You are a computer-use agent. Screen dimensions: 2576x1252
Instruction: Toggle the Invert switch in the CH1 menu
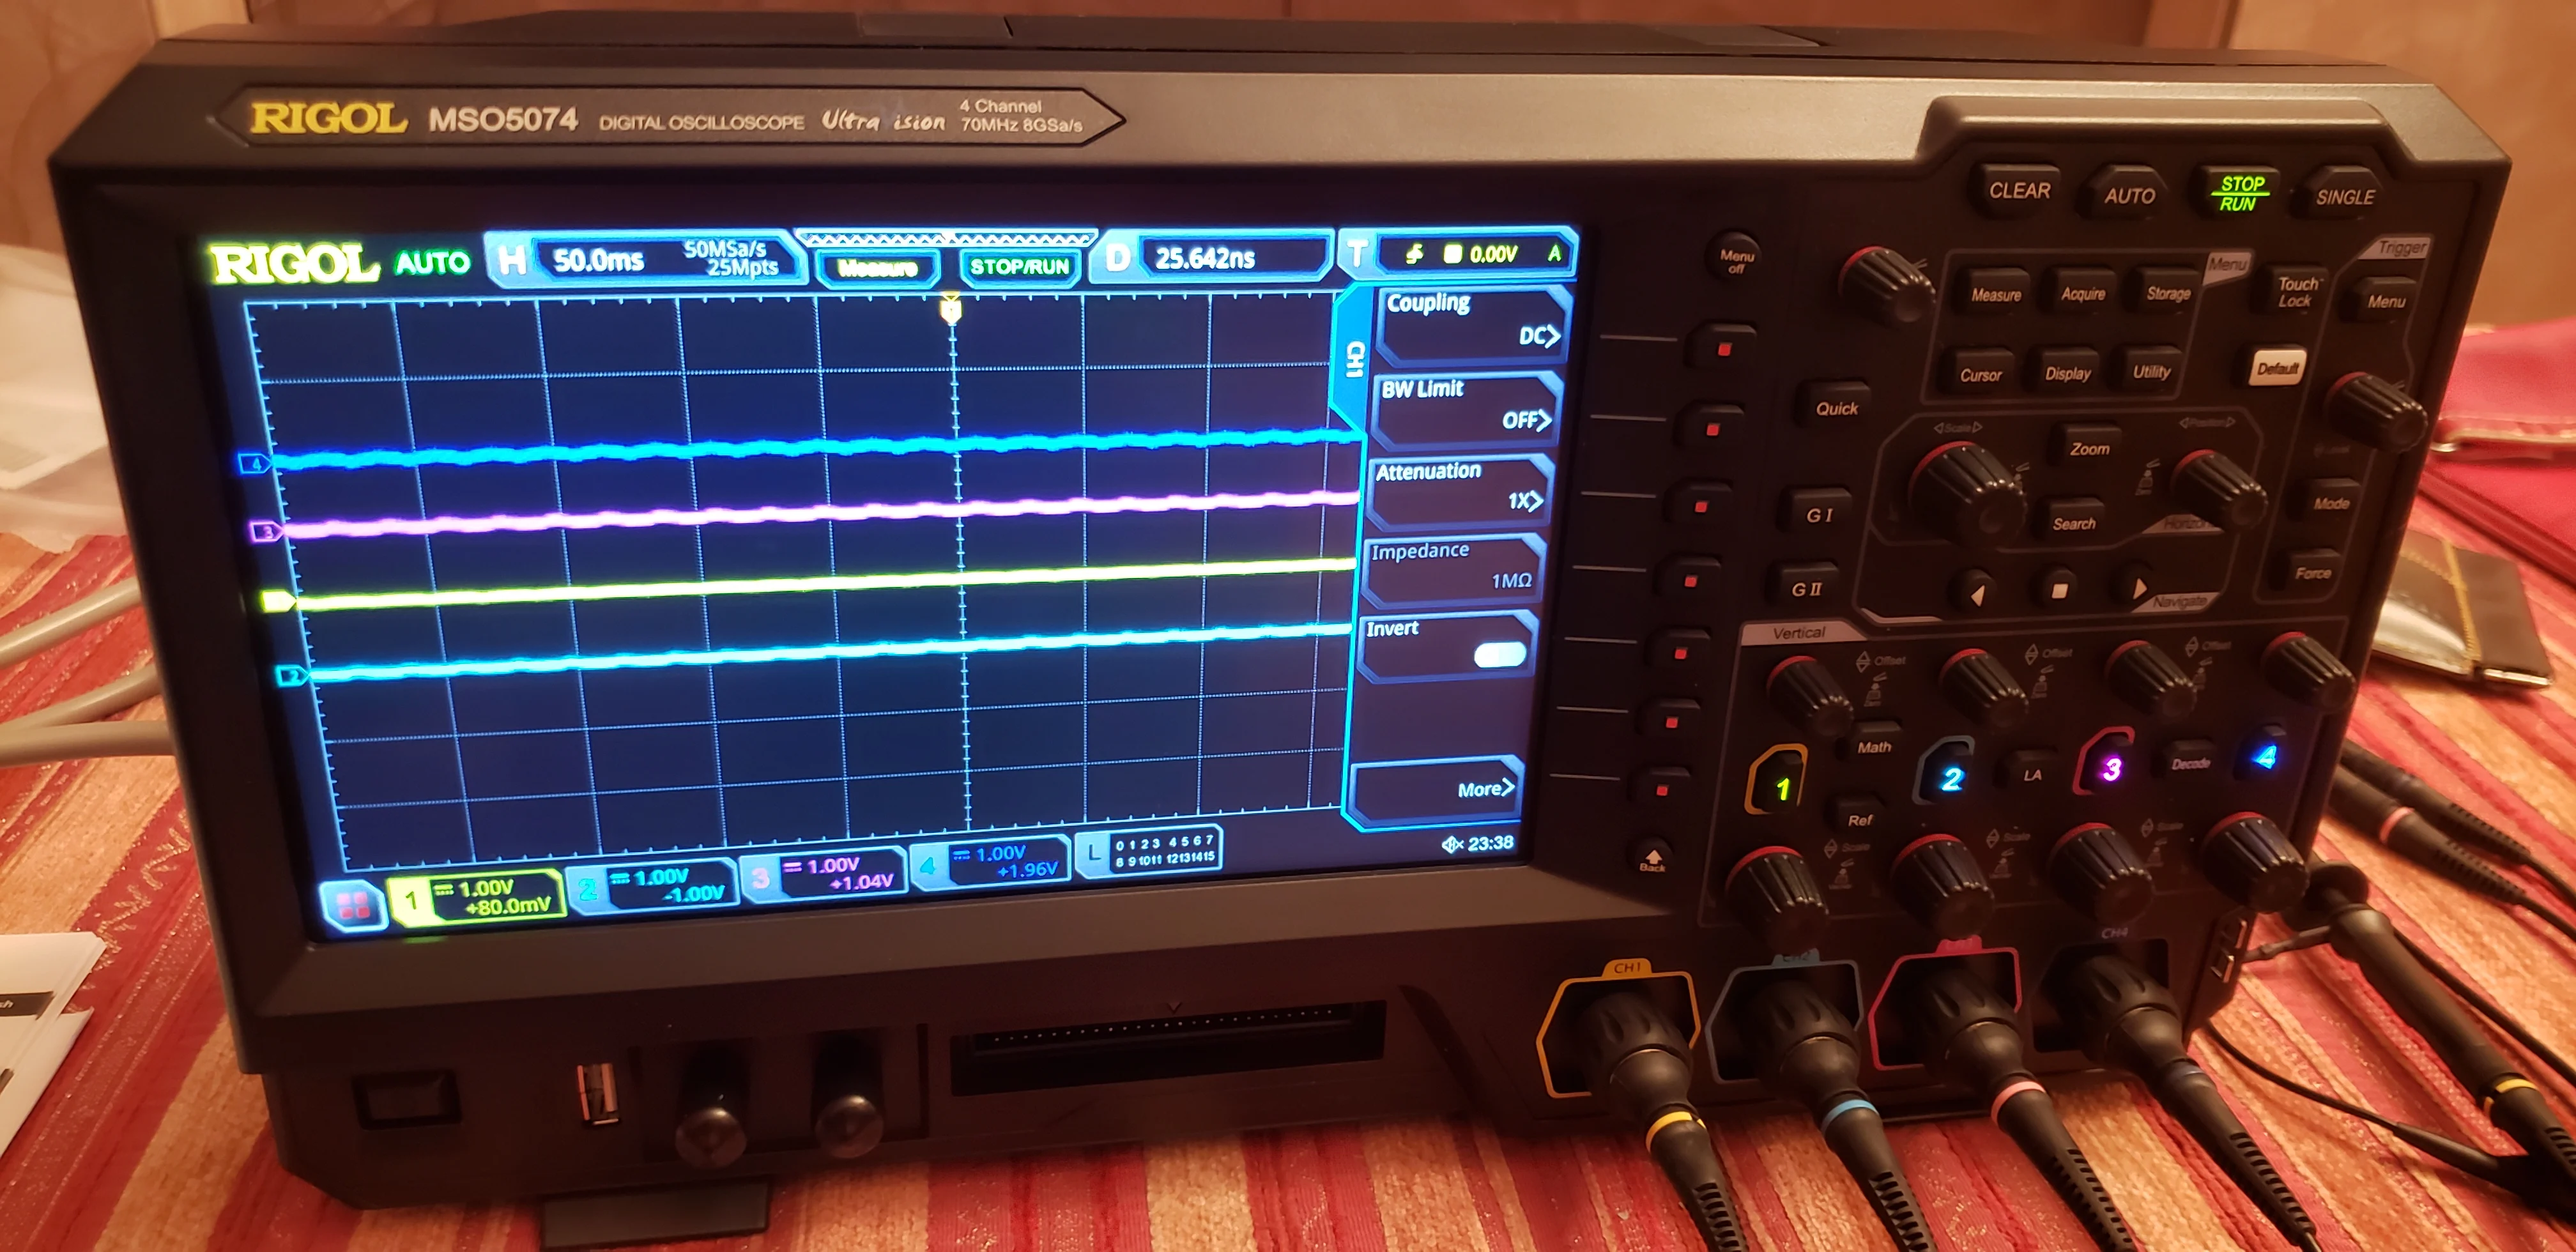point(1499,654)
